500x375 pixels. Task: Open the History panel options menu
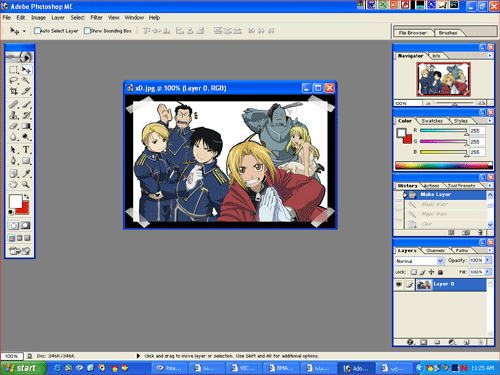tap(490, 185)
